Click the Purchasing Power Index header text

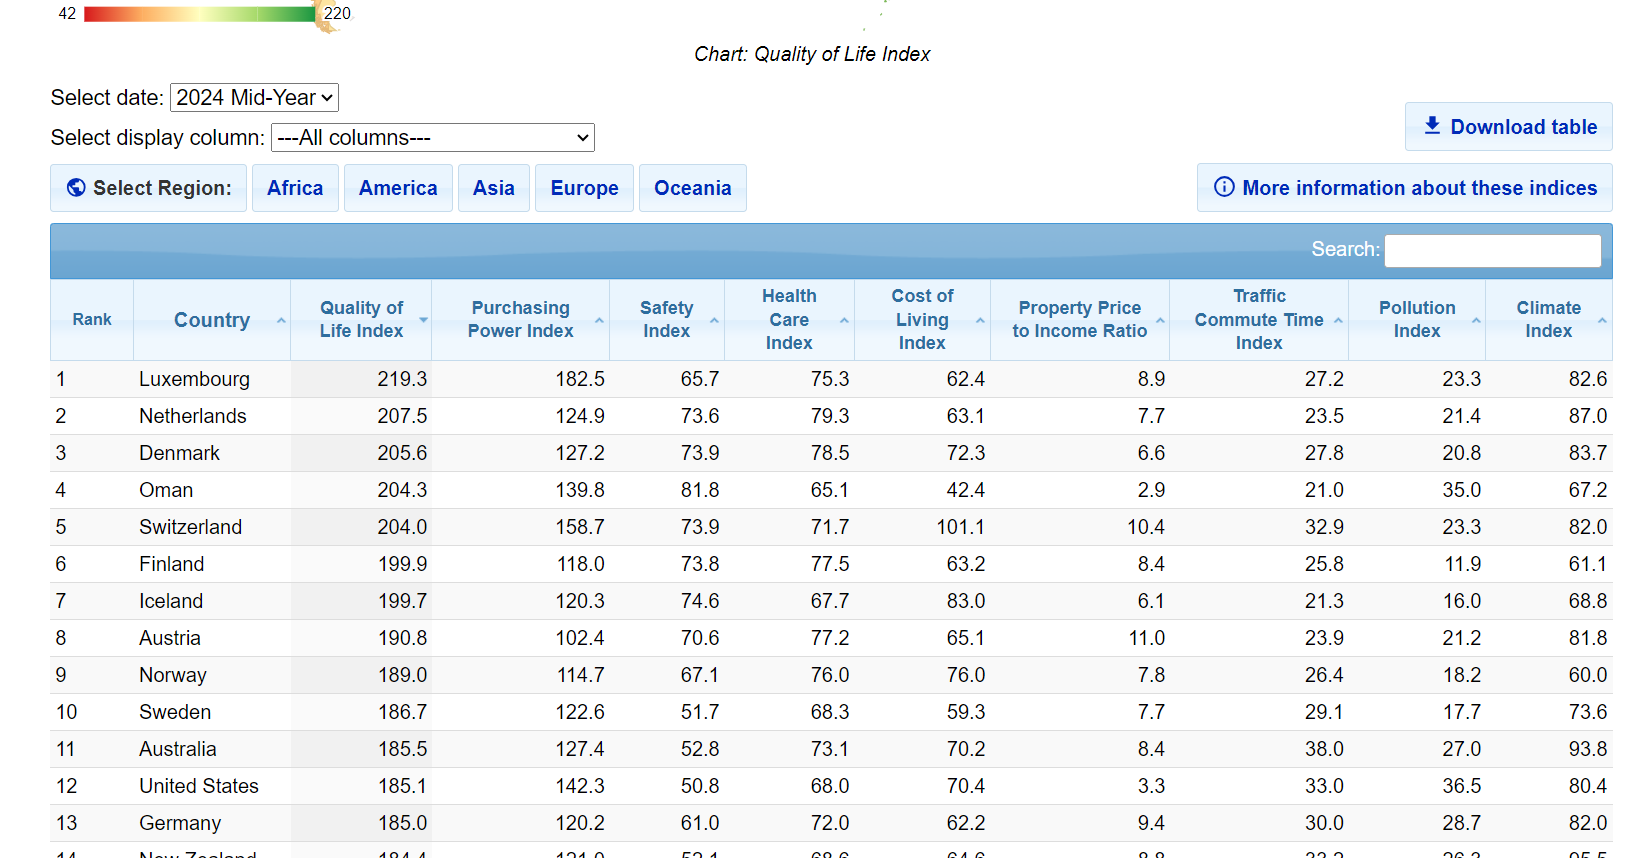coord(520,320)
